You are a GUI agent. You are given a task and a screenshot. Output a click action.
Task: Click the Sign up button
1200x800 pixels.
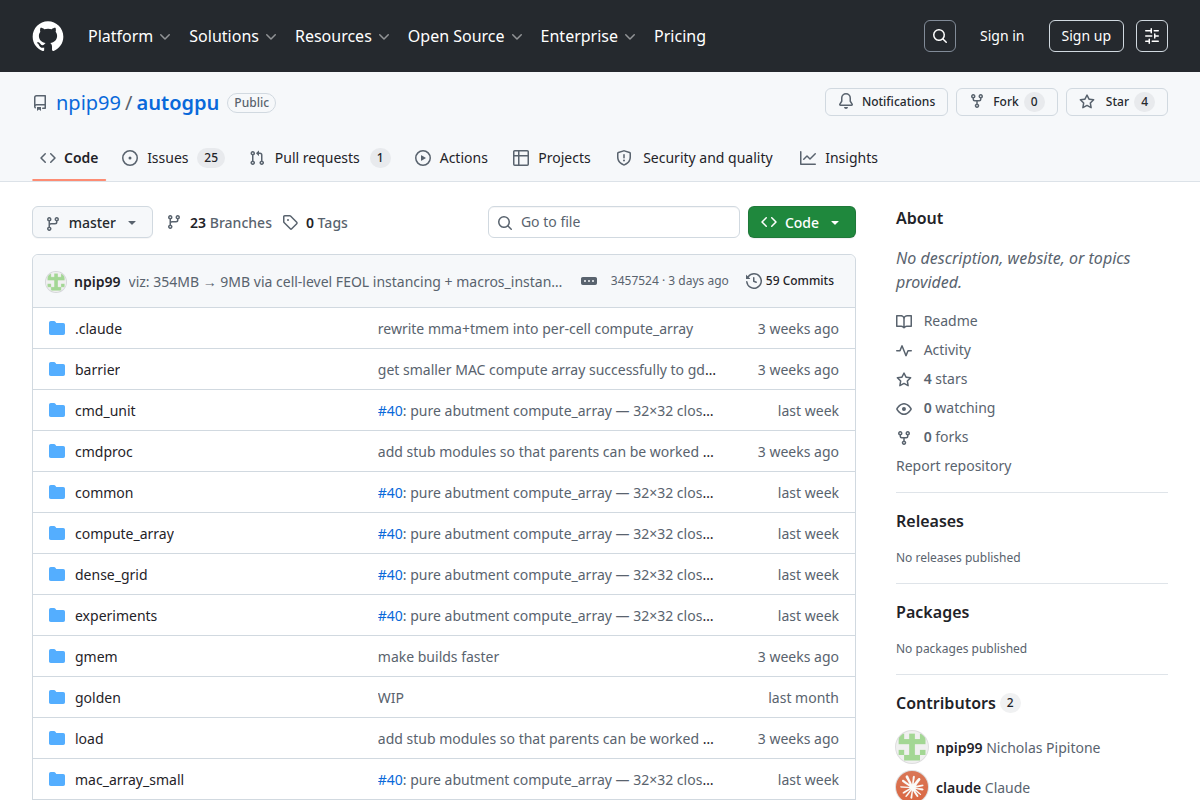pos(1086,36)
